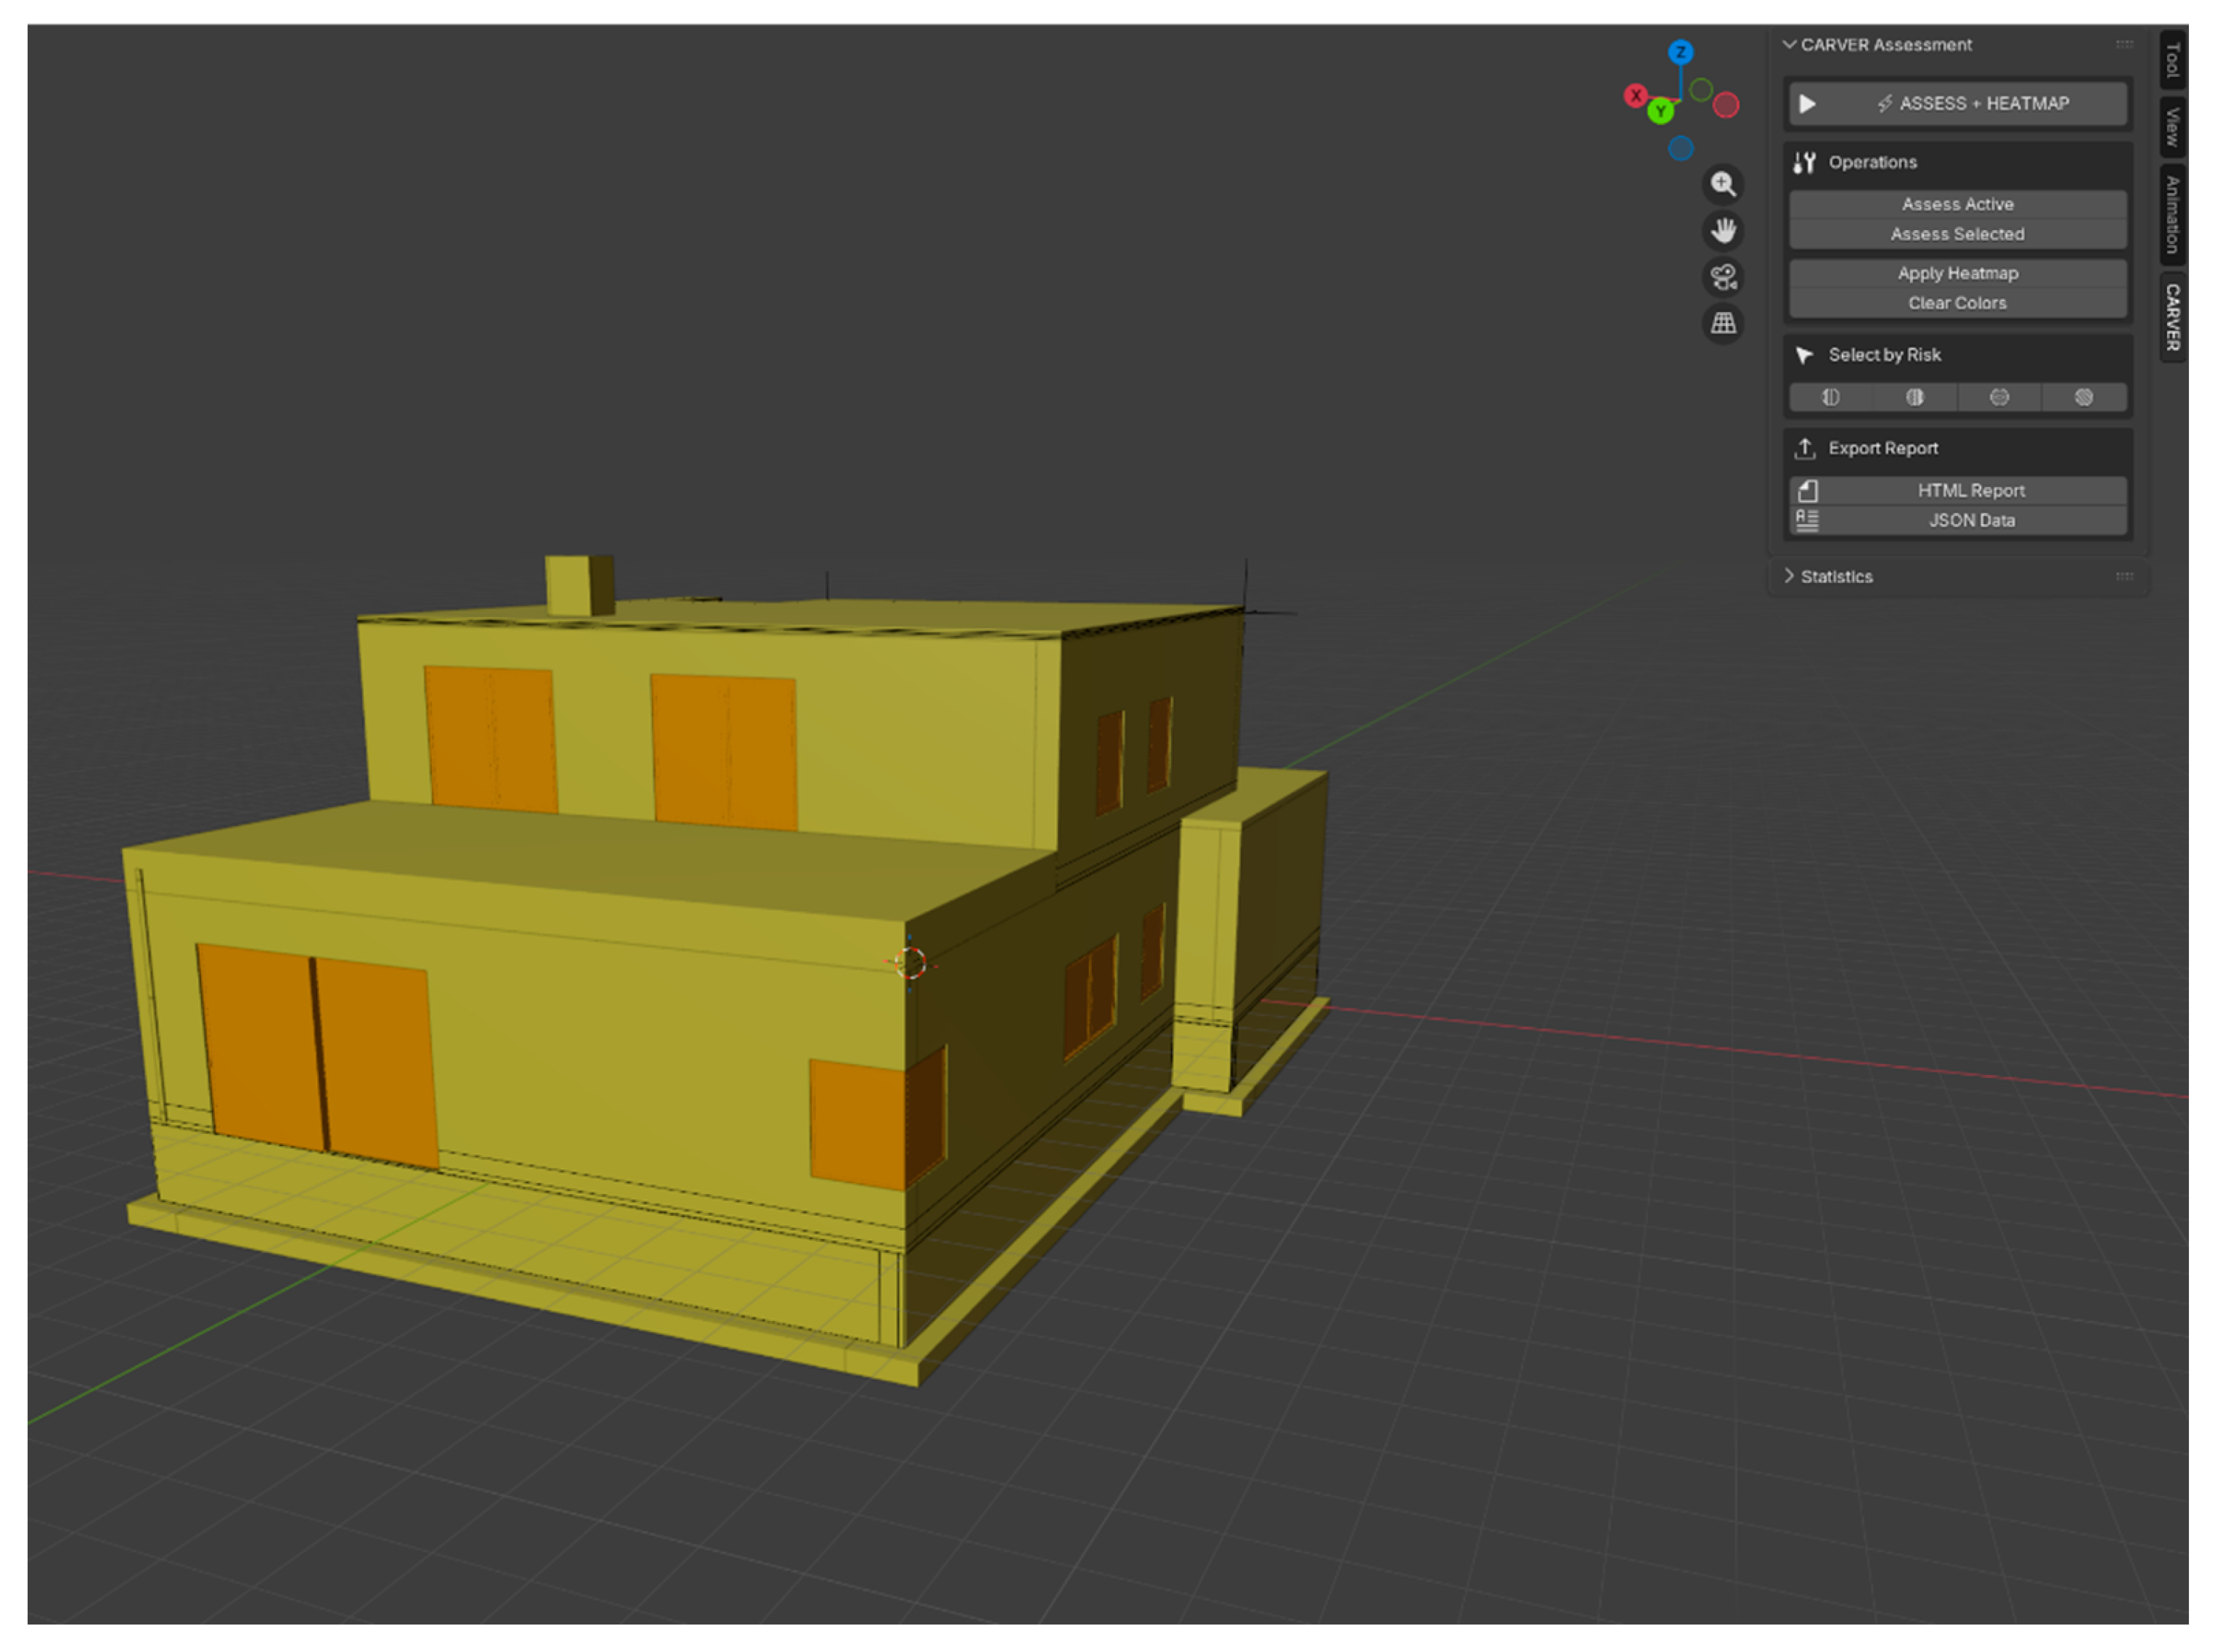Screen dimensions: 2223x1652
Task: Click the Statistics panel grip dots
Action: [x=2124, y=576]
